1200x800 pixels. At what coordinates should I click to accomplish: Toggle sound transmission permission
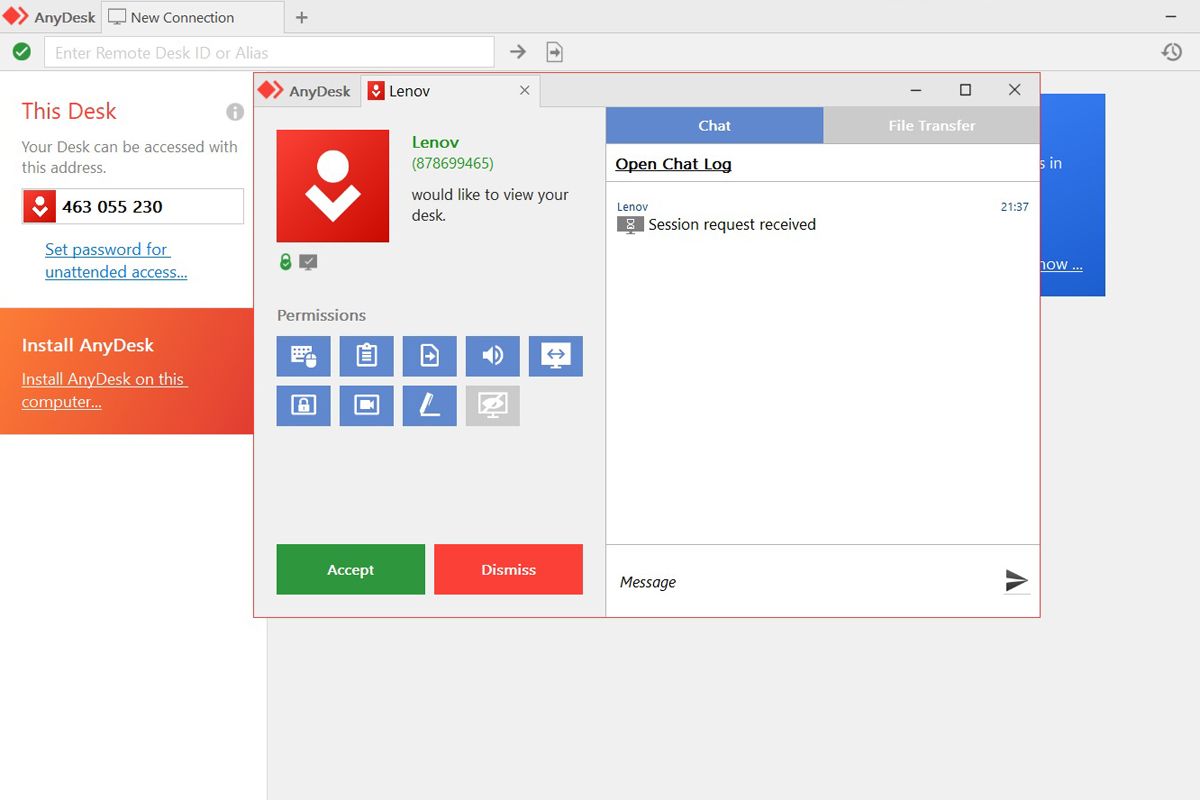click(x=492, y=356)
